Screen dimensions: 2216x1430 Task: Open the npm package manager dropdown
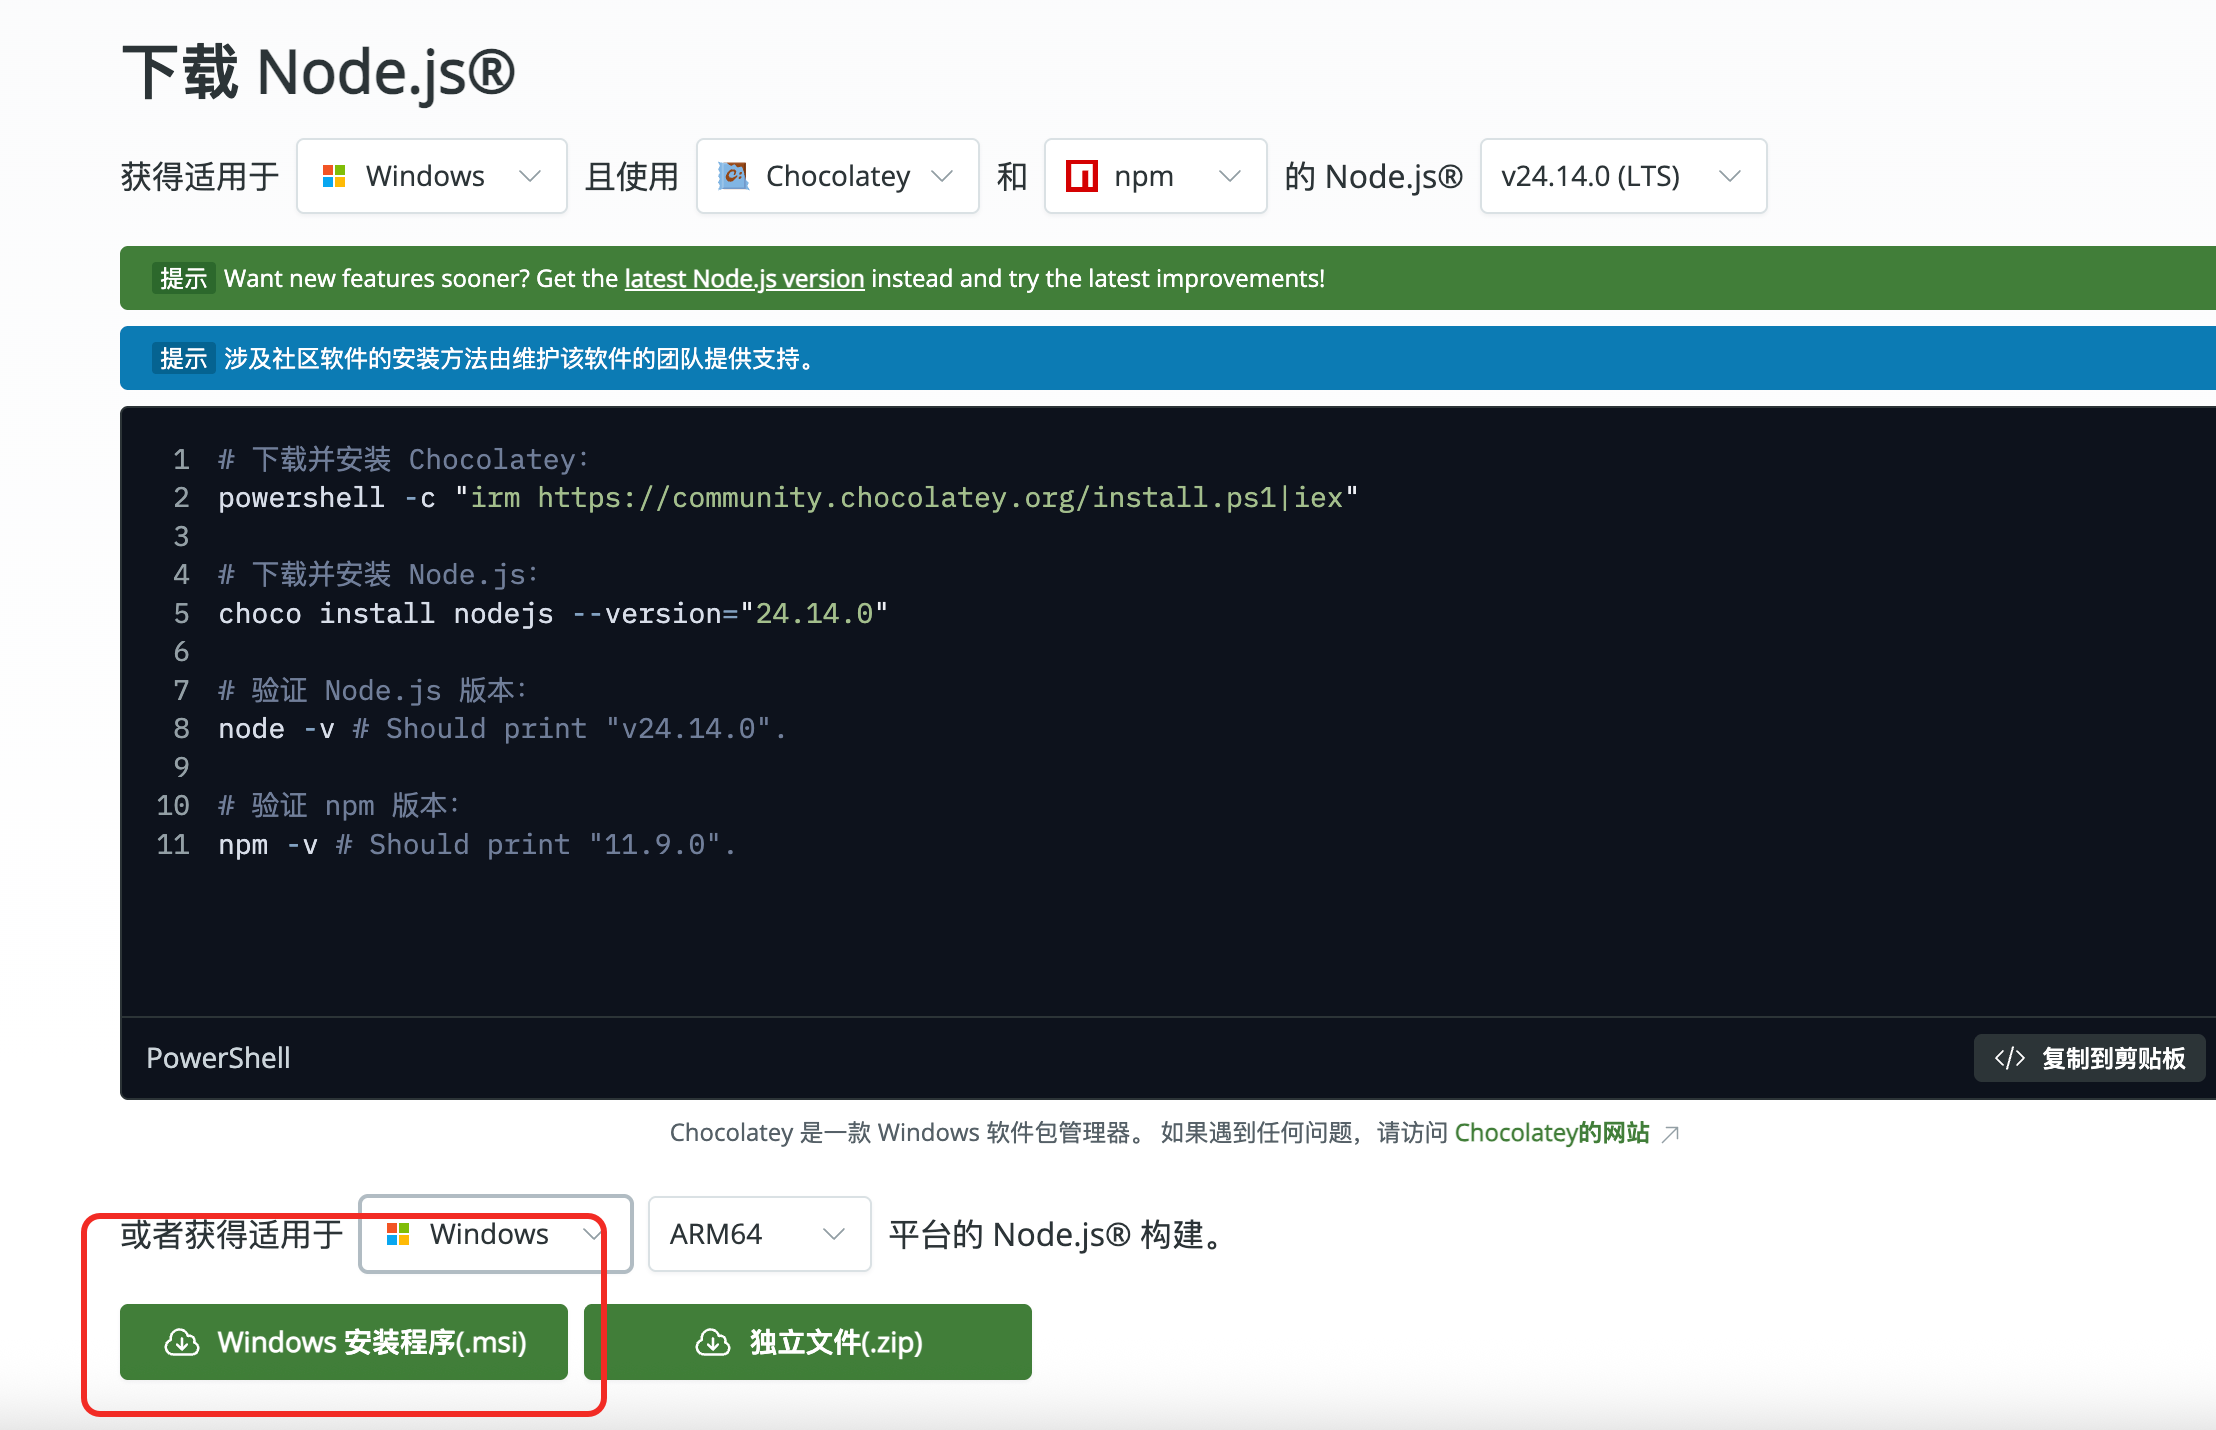pos(1155,176)
